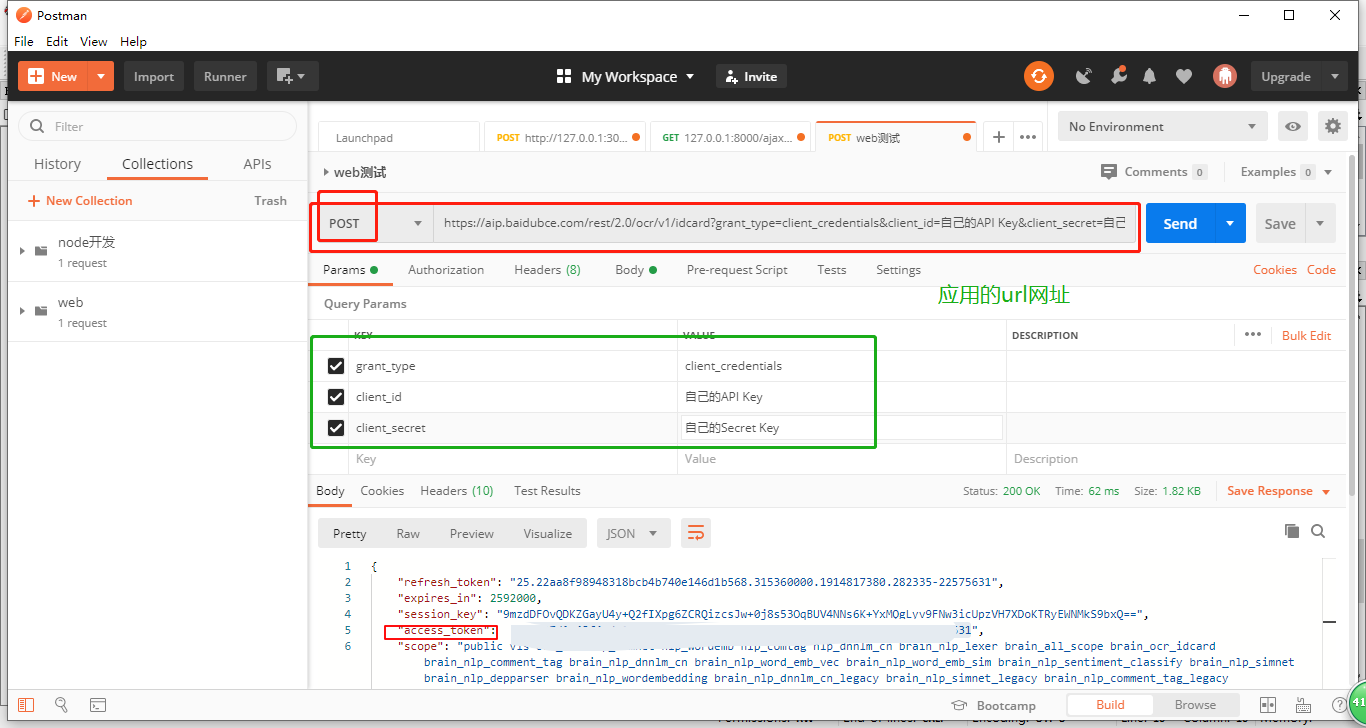The width and height of the screenshot is (1366, 728).
Task: Open the Upgrade dropdown arrow
Action: [x=1335, y=76]
